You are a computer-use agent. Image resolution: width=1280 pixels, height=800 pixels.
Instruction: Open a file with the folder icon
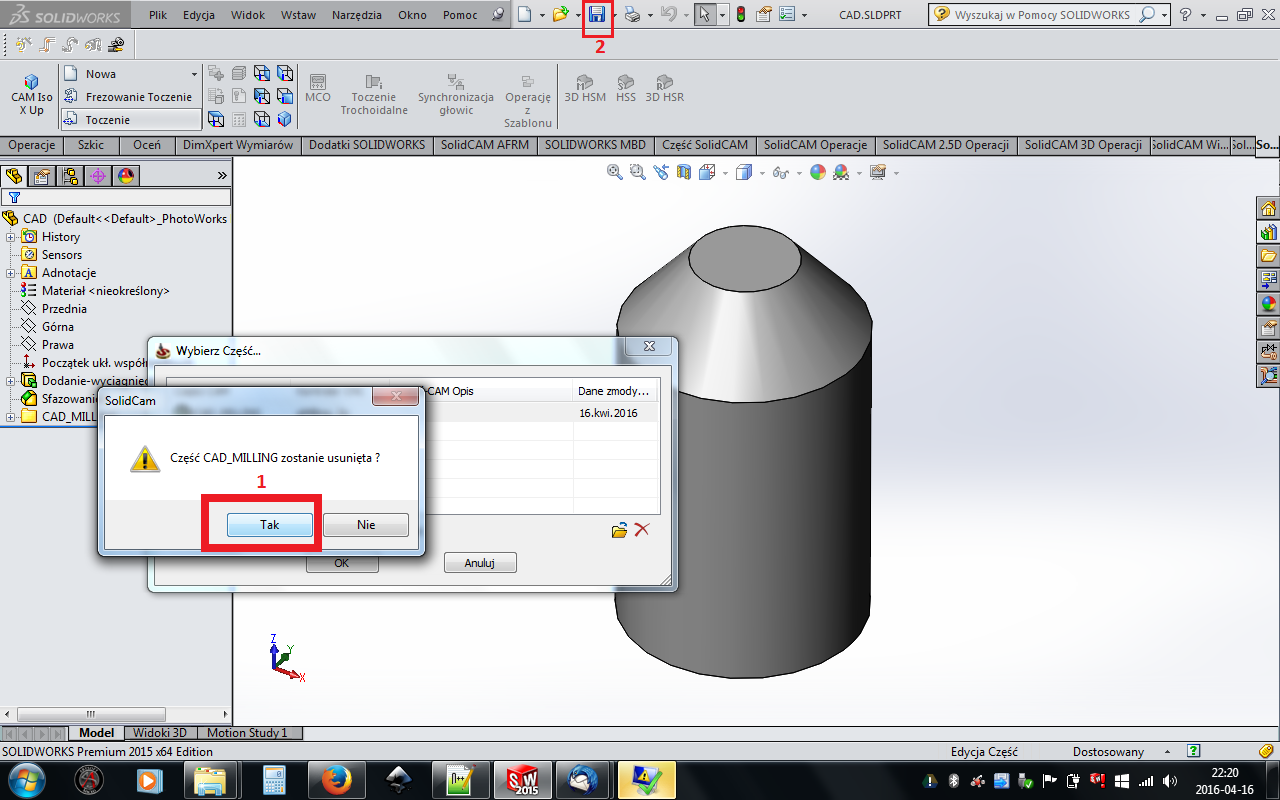coord(561,15)
